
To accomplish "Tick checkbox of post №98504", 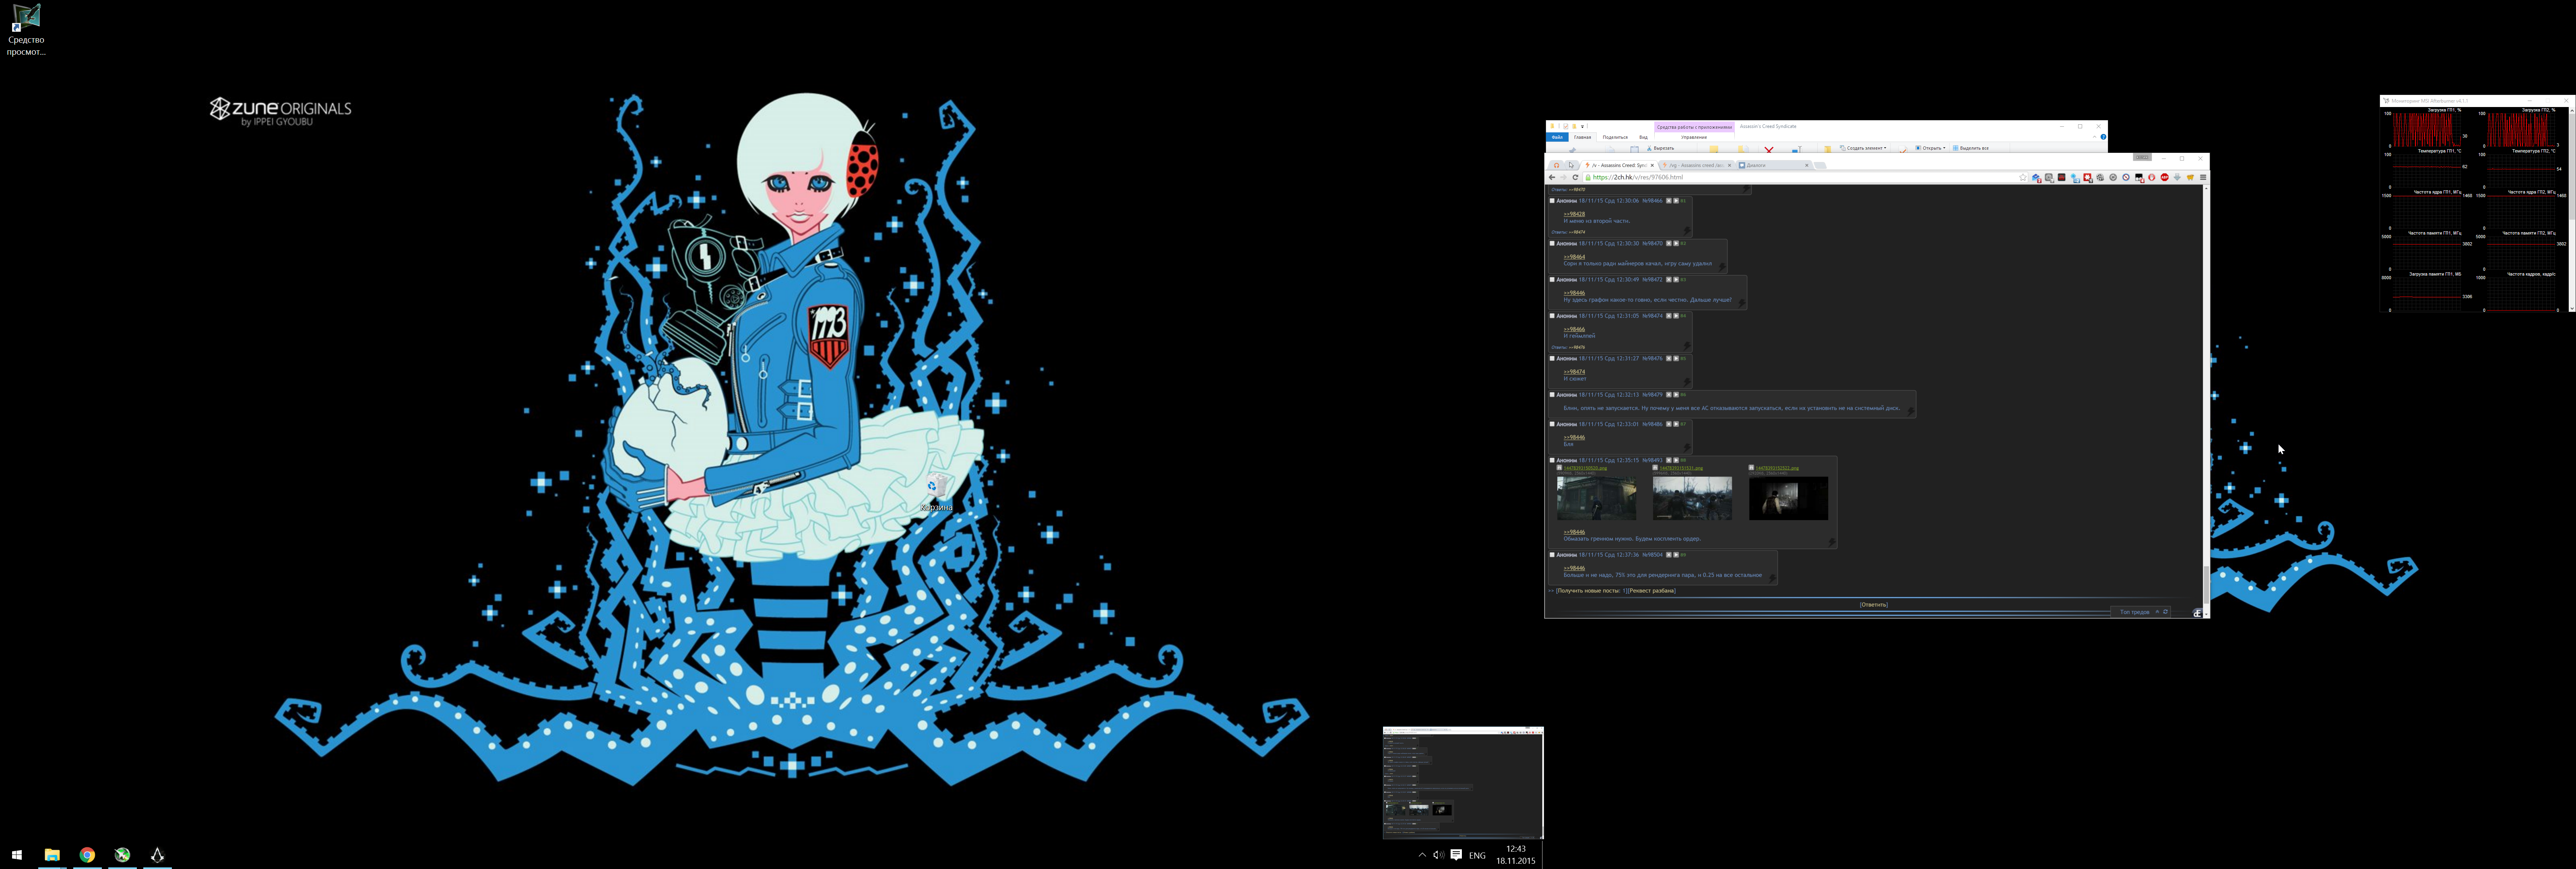I will click(1552, 555).
